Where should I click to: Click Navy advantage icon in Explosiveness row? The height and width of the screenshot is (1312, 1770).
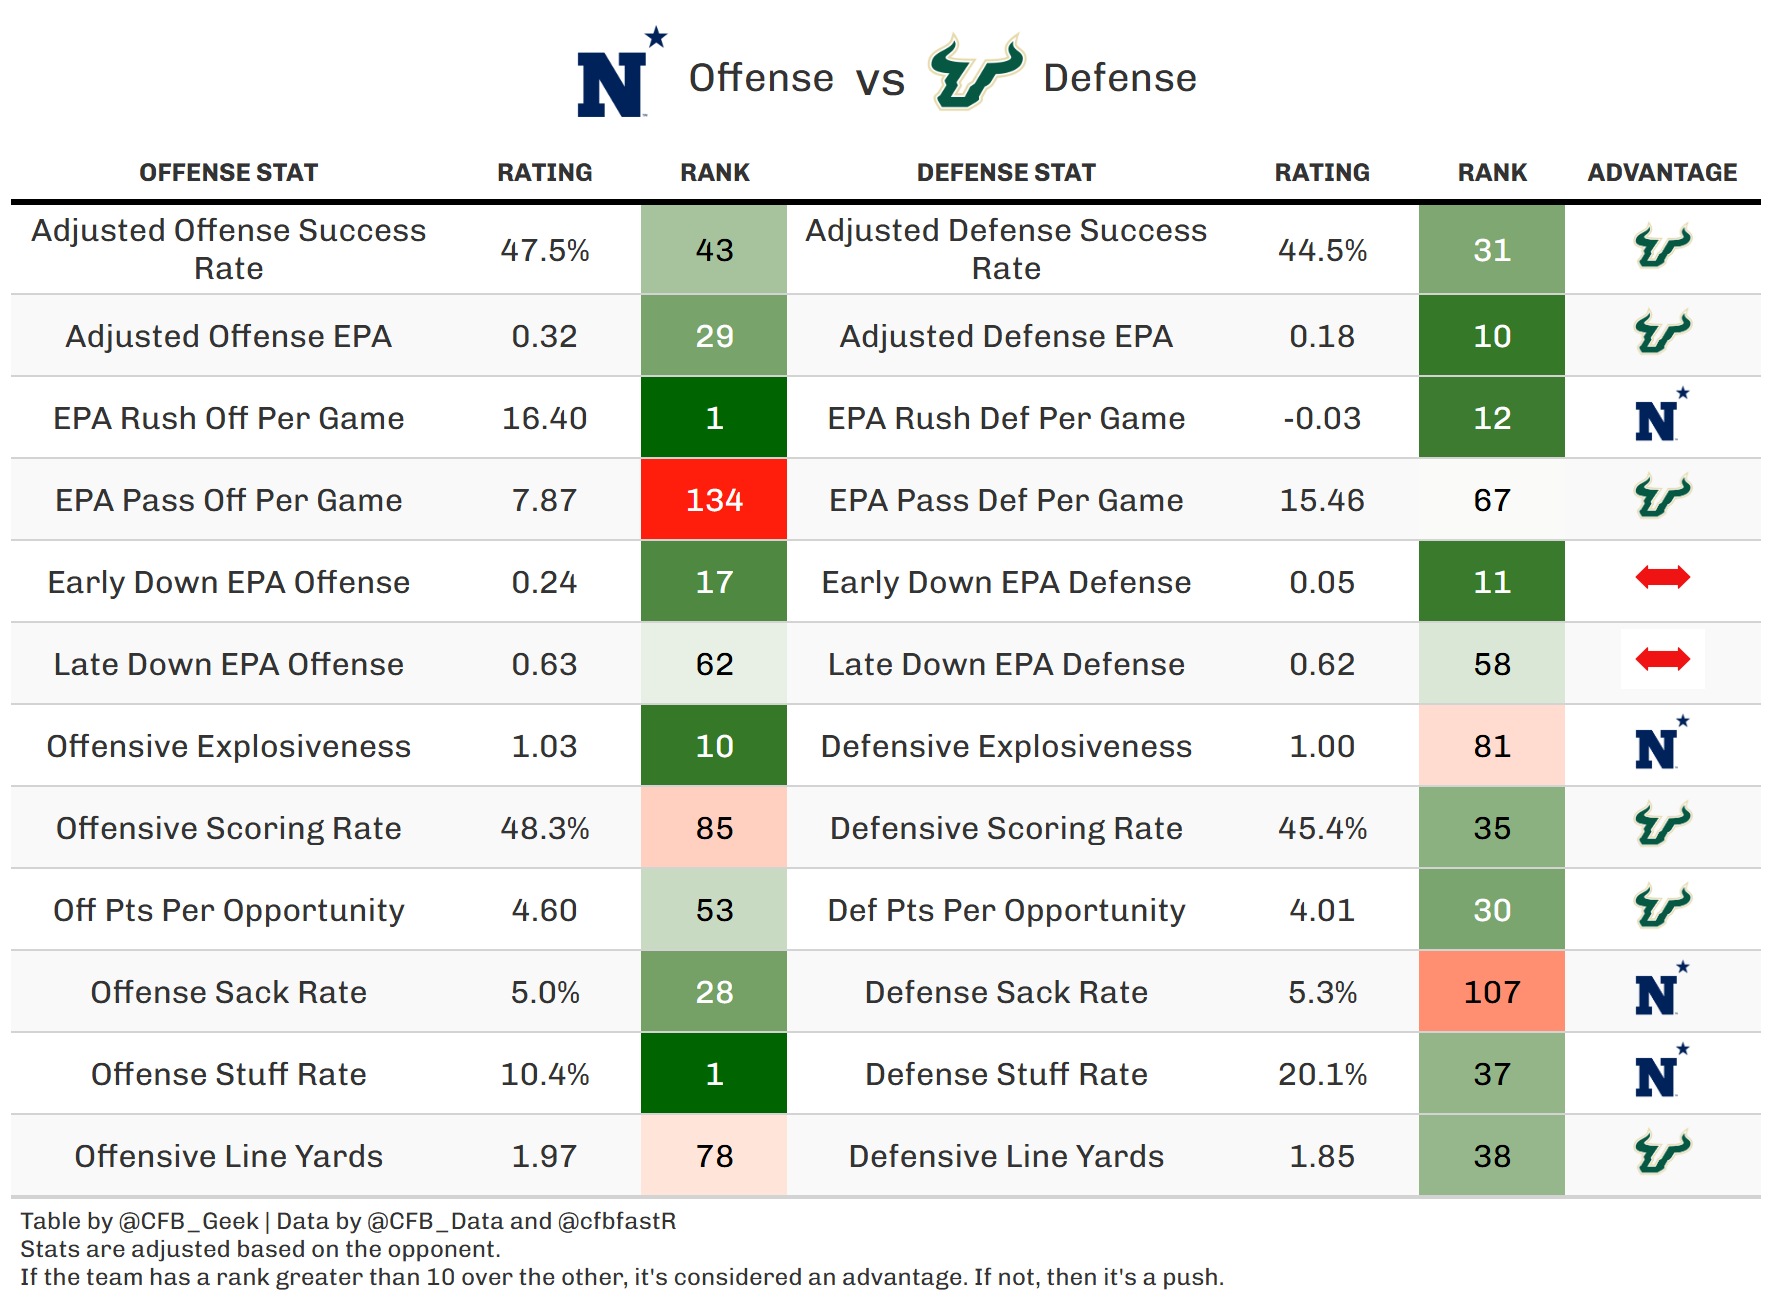click(x=1659, y=745)
